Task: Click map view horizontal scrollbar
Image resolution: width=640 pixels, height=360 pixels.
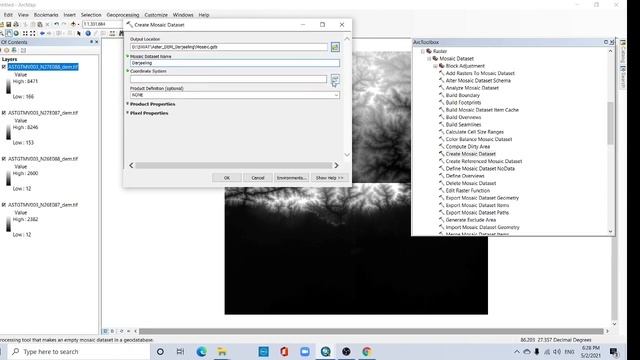Action: pos(371,331)
